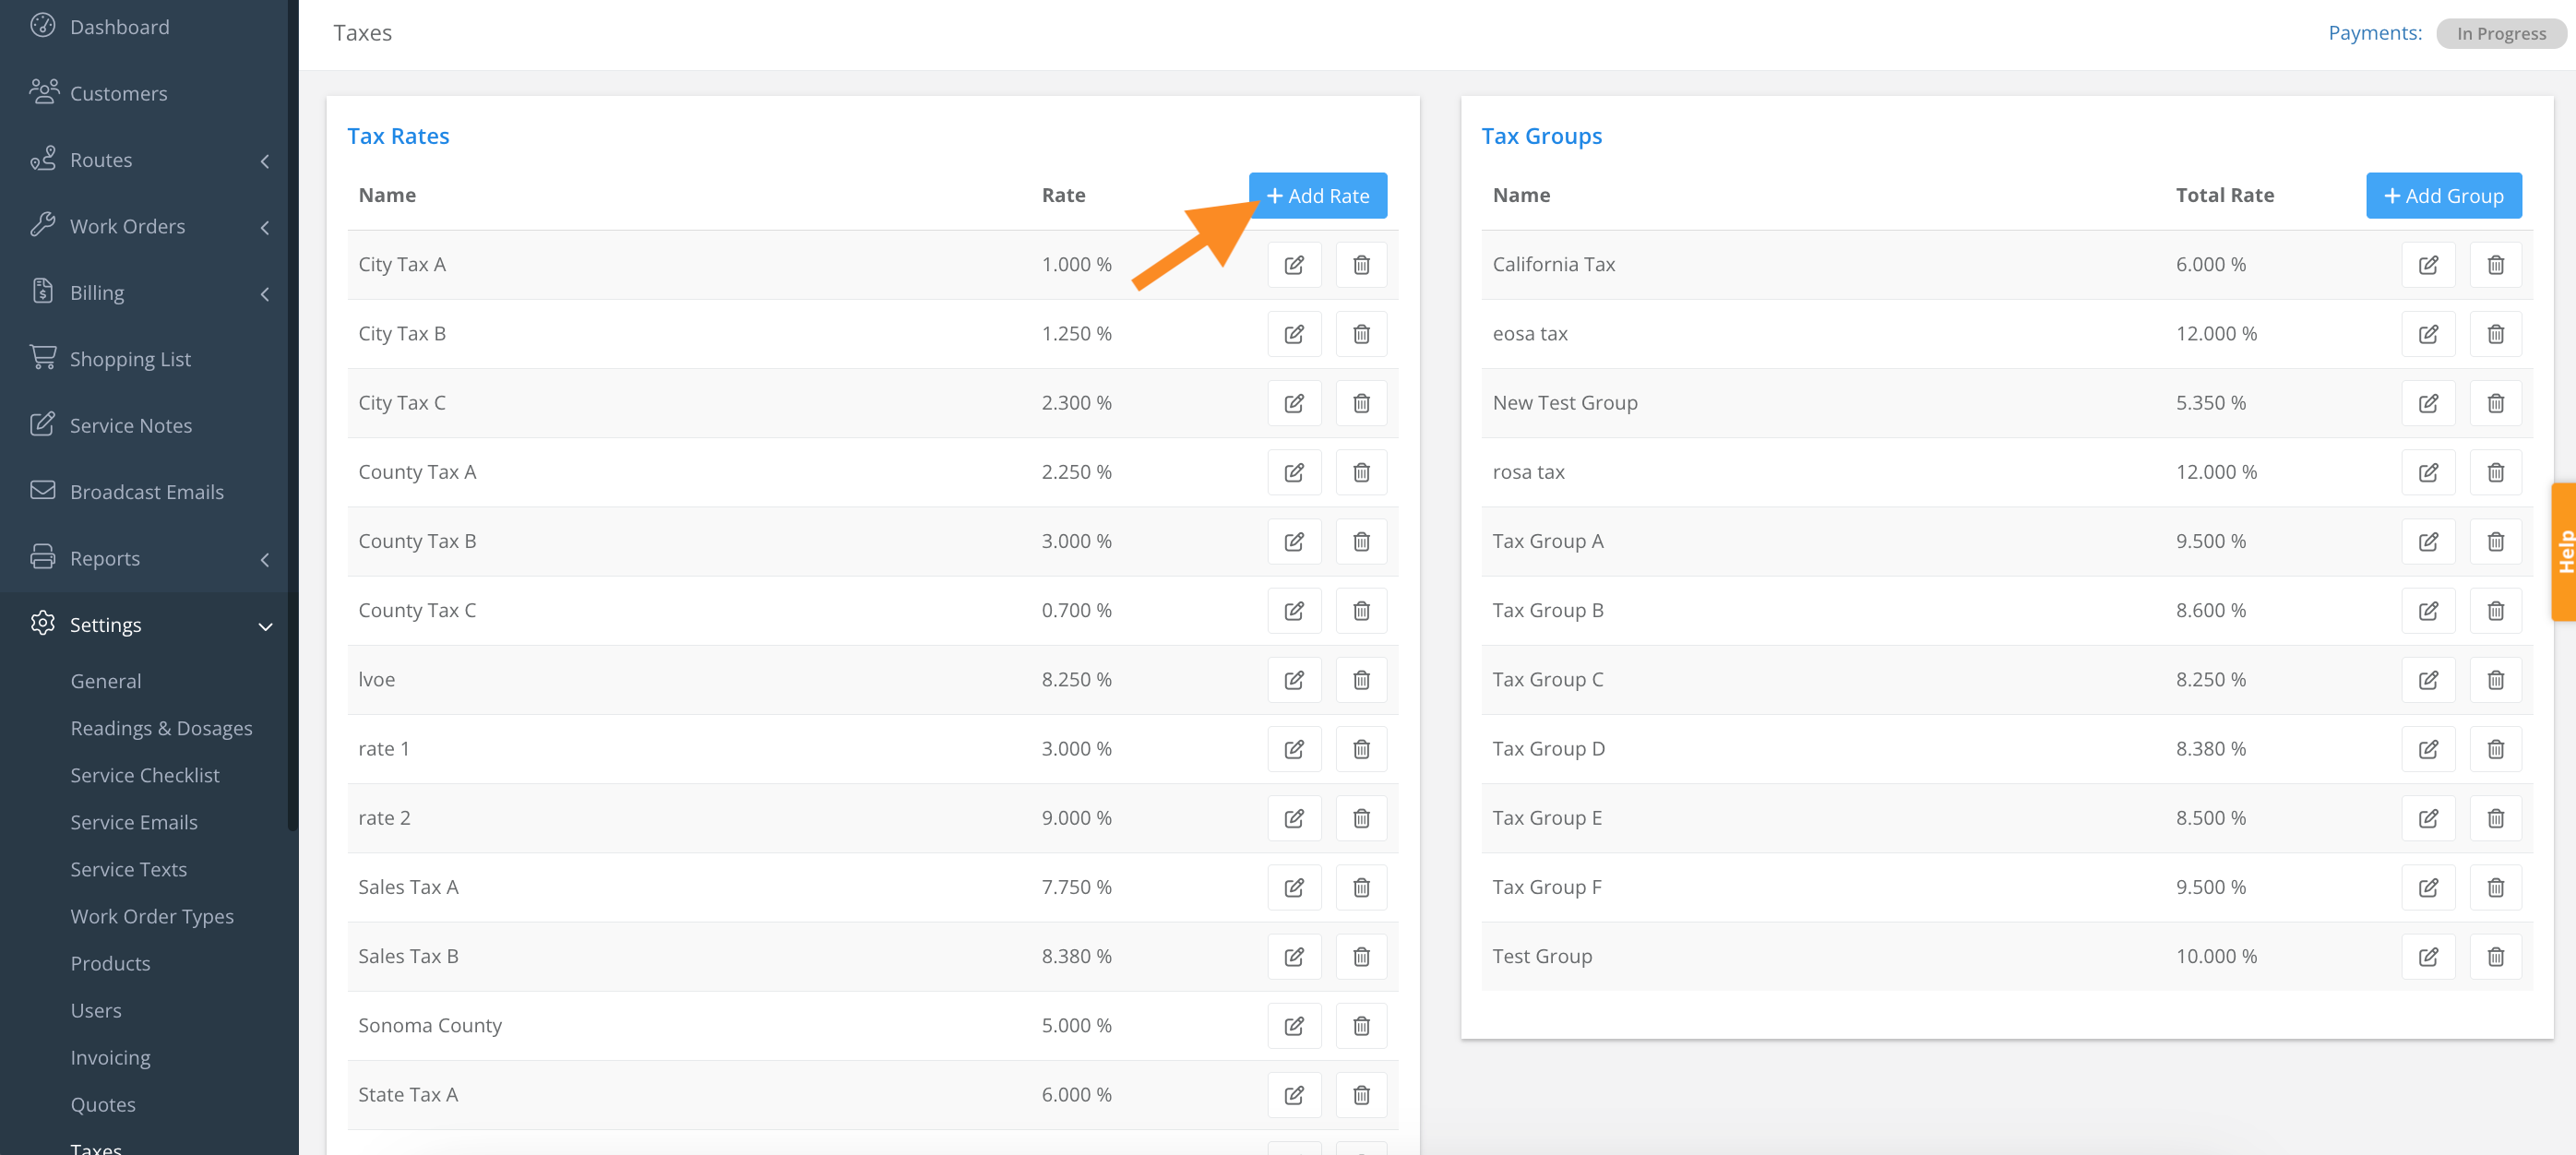Click the Payments link
This screenshot has height=1155, width=2576.
pyautogui.click(x=2375, y=33)
